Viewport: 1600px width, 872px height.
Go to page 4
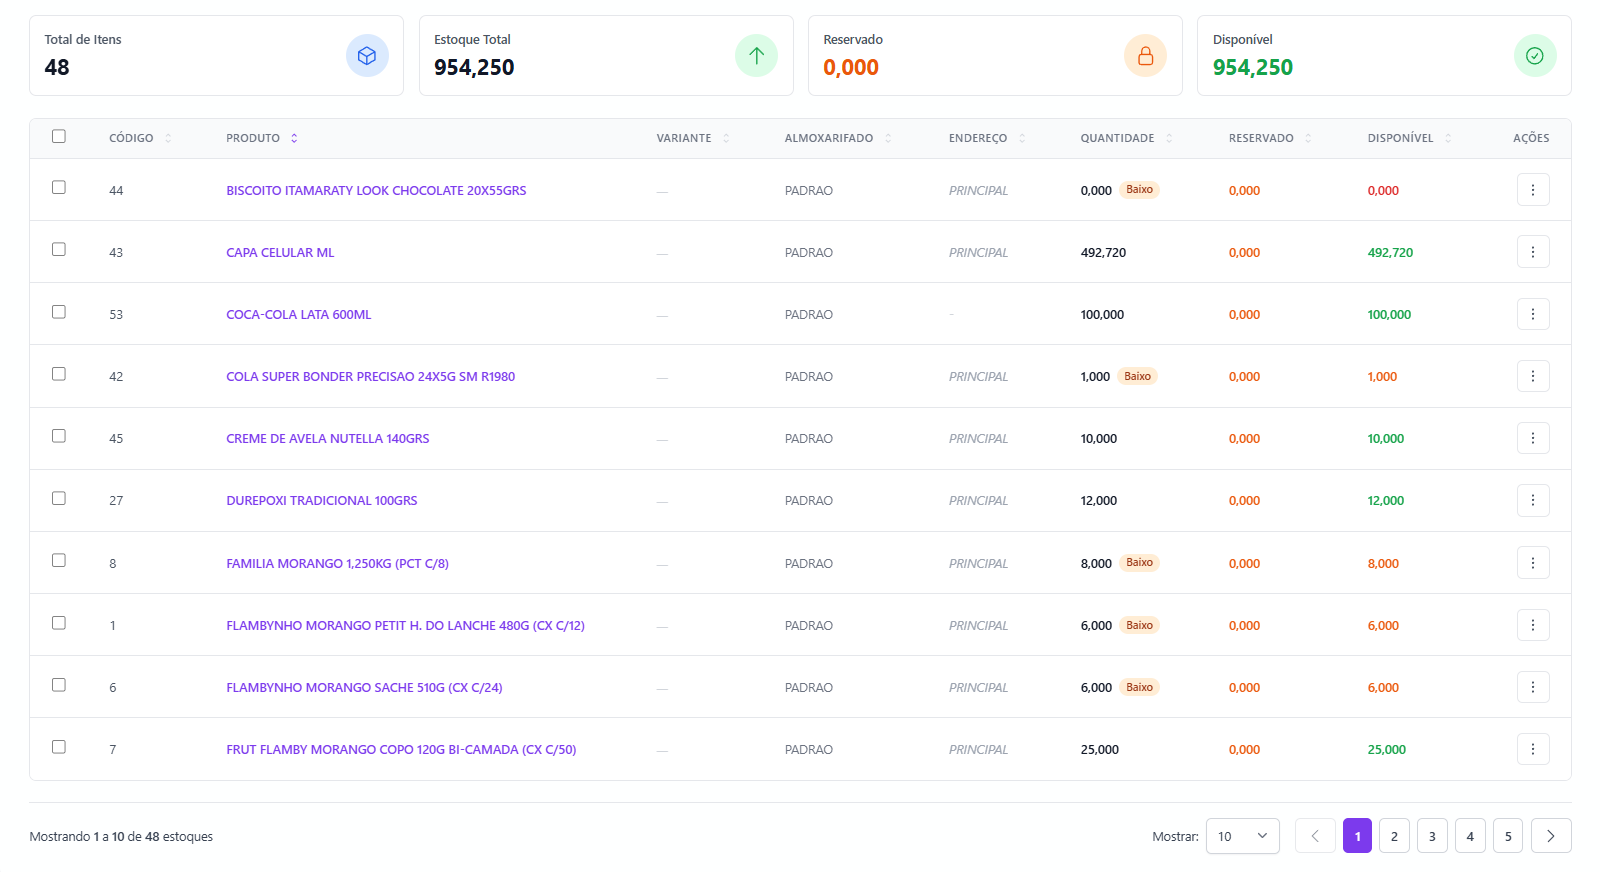[1470, 836]
